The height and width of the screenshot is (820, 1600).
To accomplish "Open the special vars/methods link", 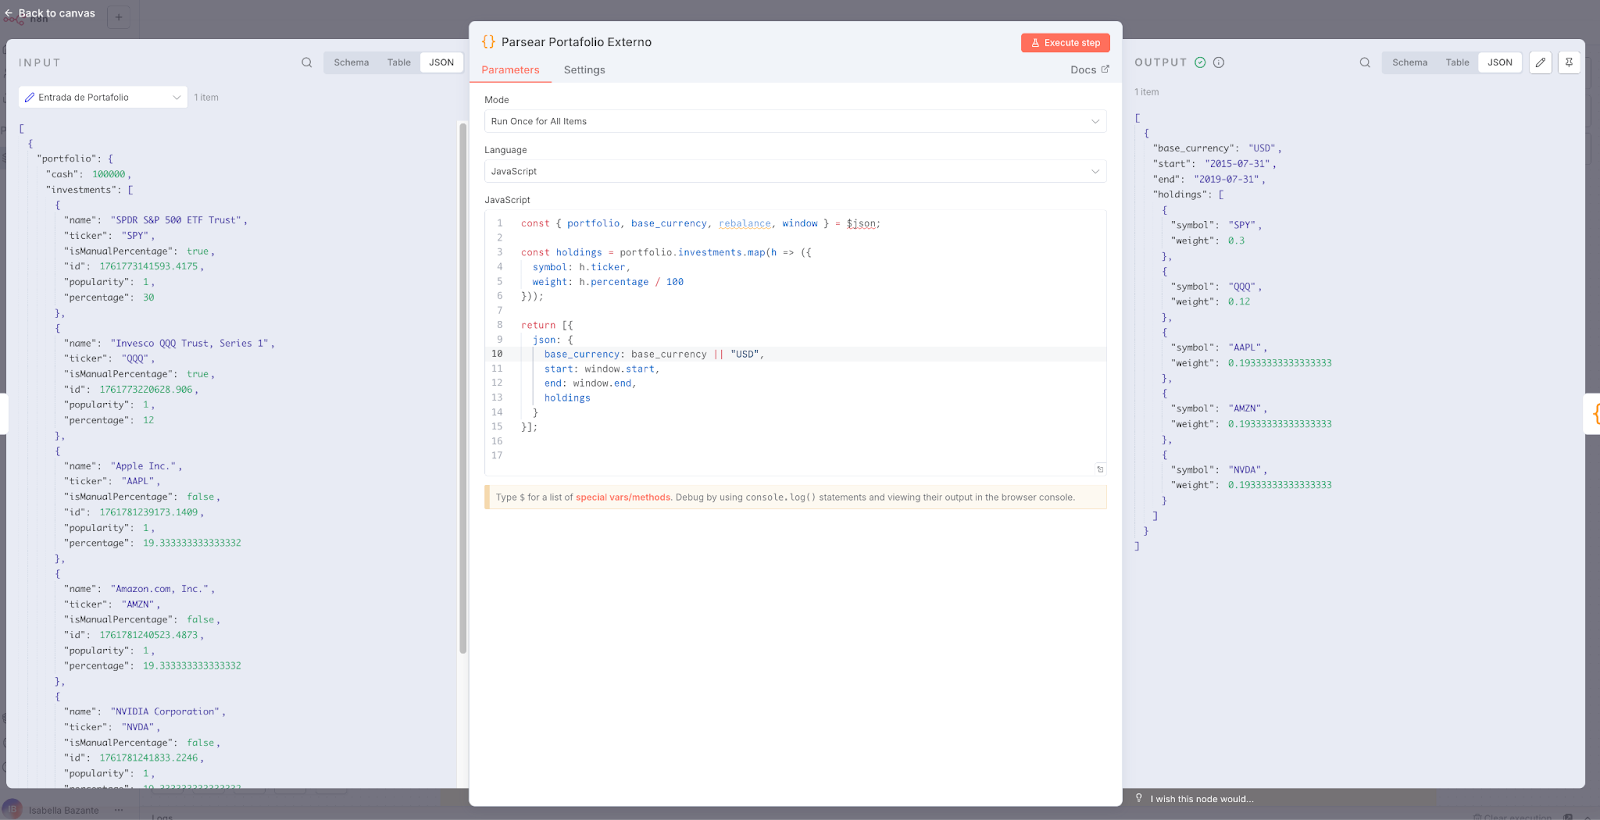I will [x=623, y=497].
